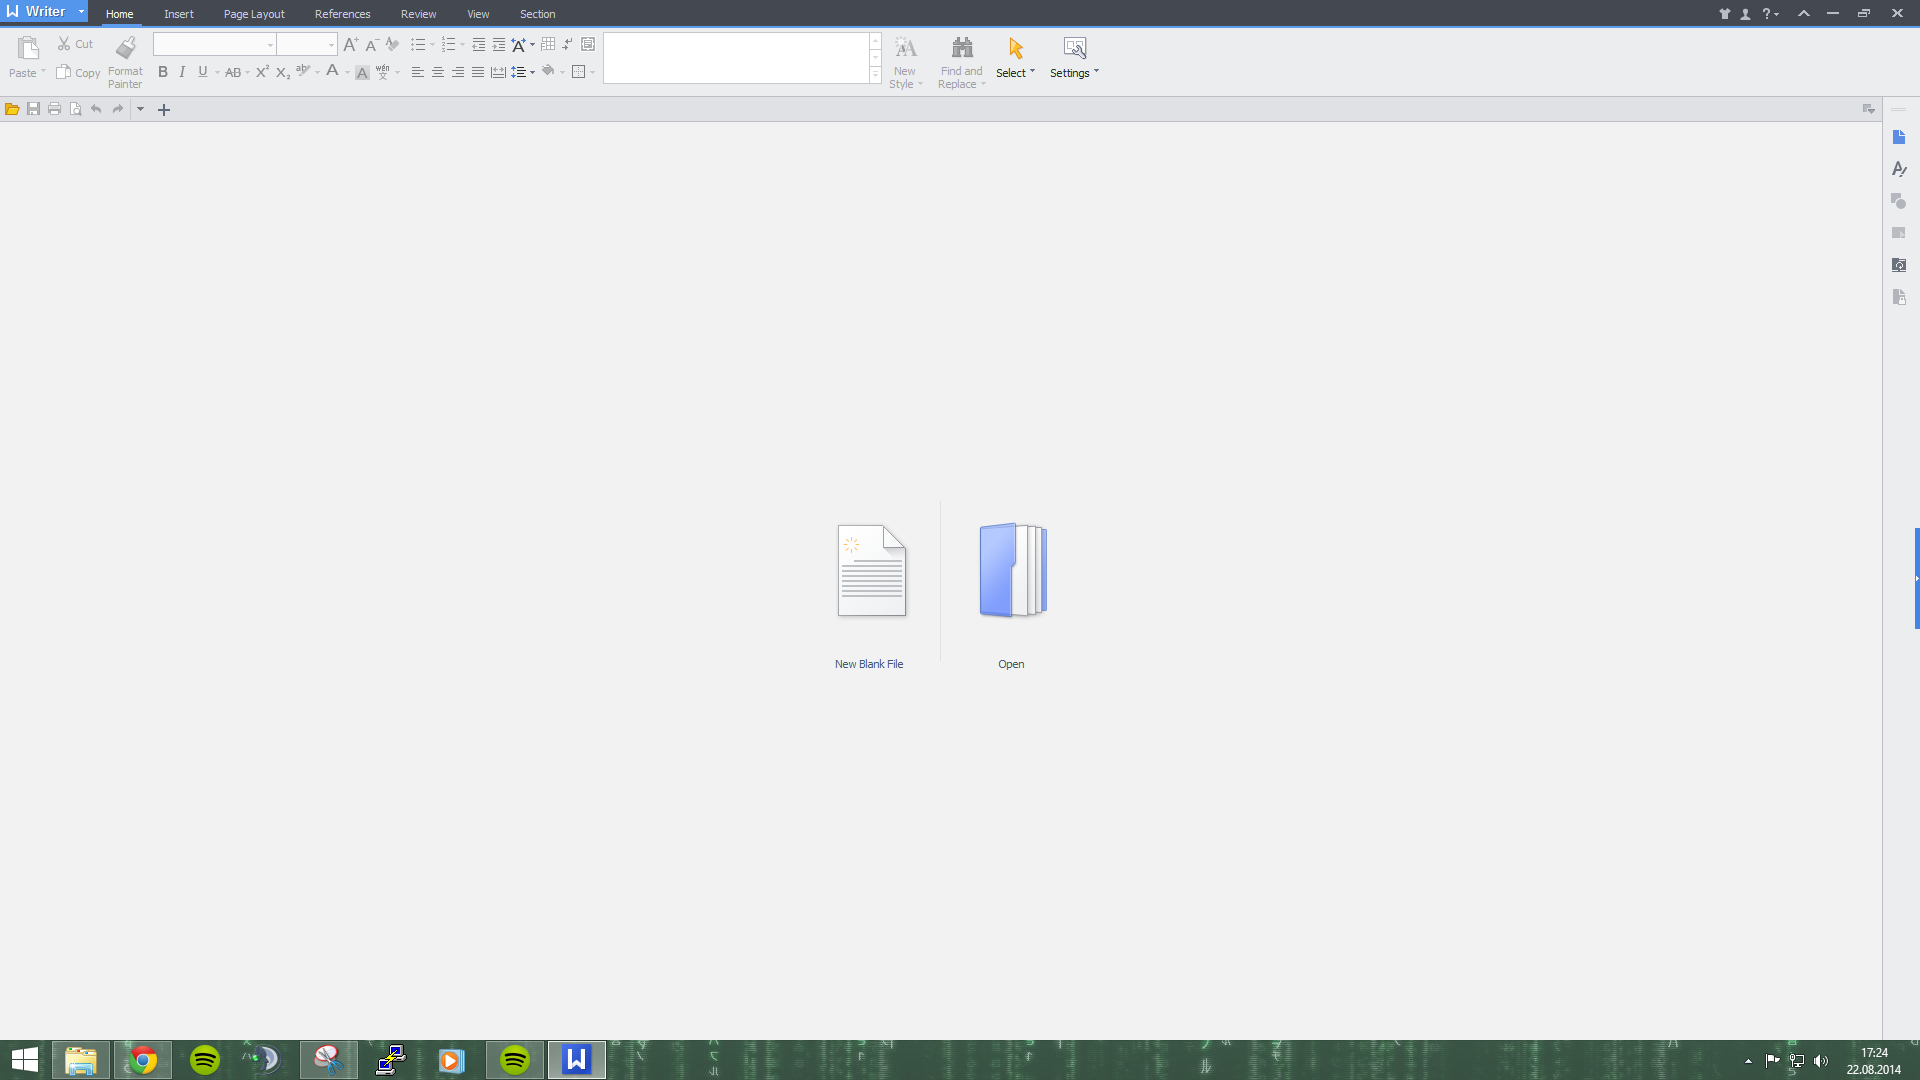Viewport: 1920px width, 1080px height.
Task: Click the print icon in quick toolbar
Action: (x=54, y=109)
